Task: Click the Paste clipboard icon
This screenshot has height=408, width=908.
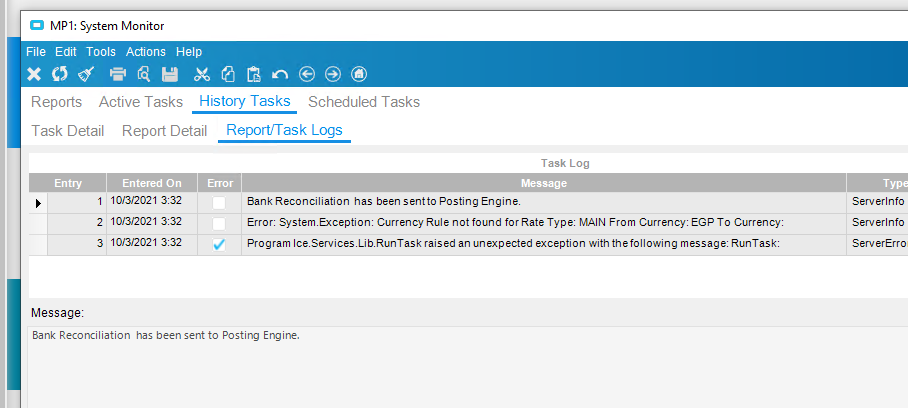Action: tap(253, 74)
